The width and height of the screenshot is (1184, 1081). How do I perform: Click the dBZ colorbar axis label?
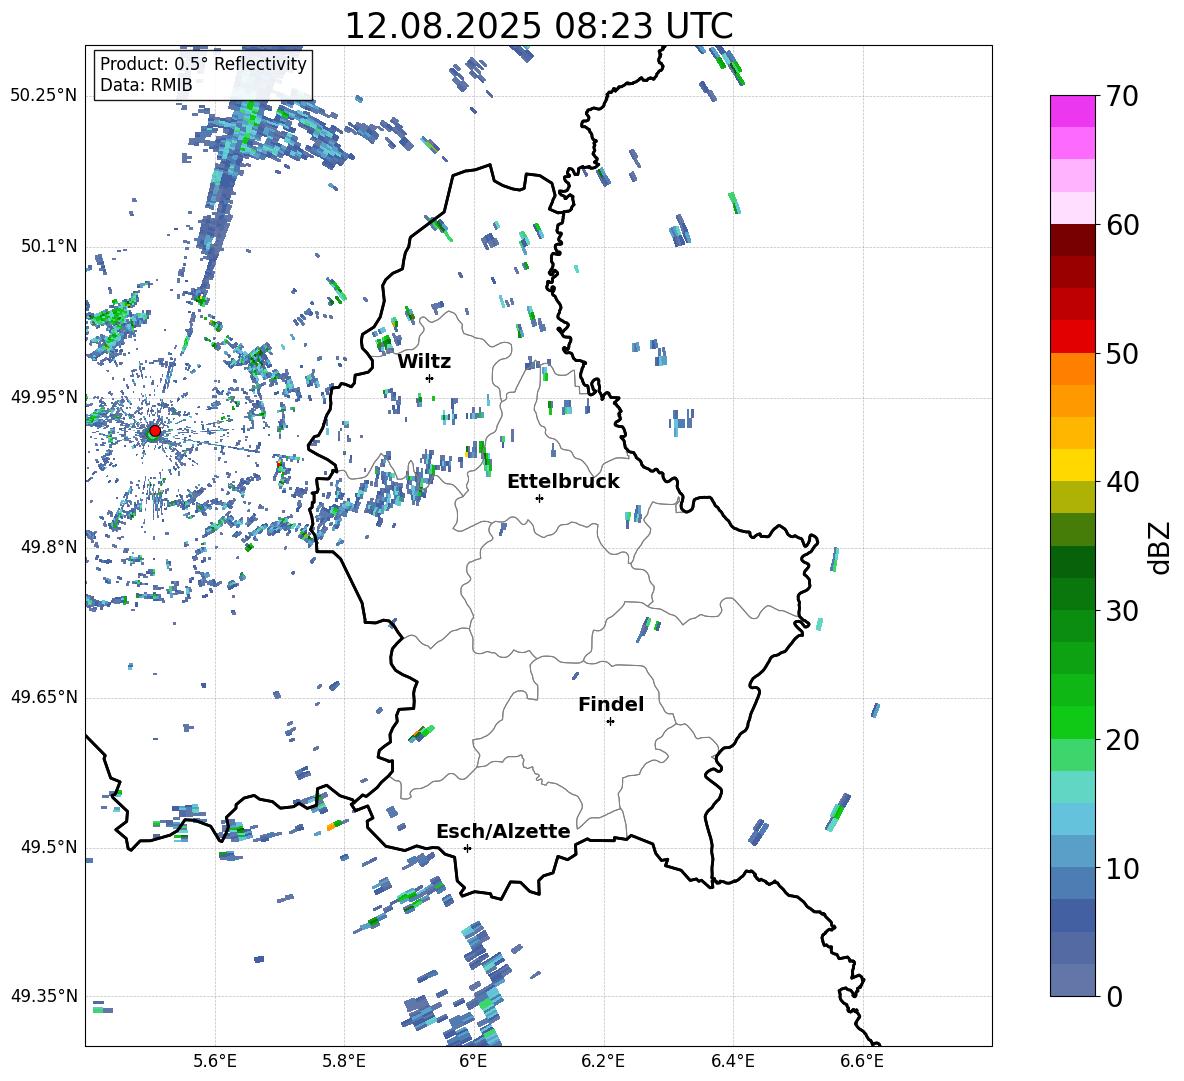pyautogui.click(x=1159, y=548)
